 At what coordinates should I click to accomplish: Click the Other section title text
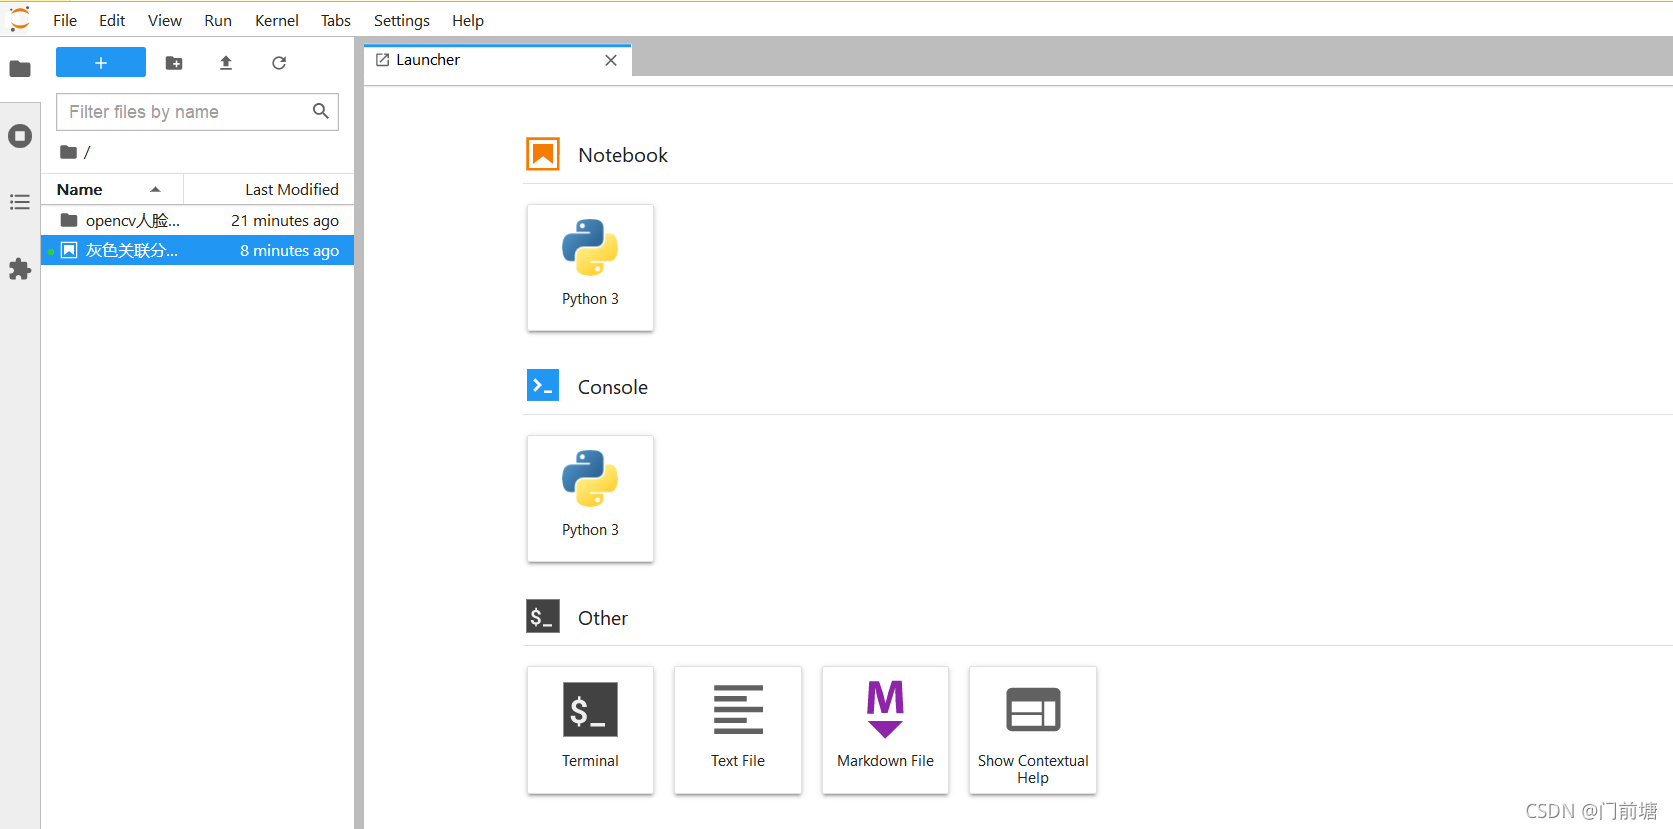[x=603, y=618]
